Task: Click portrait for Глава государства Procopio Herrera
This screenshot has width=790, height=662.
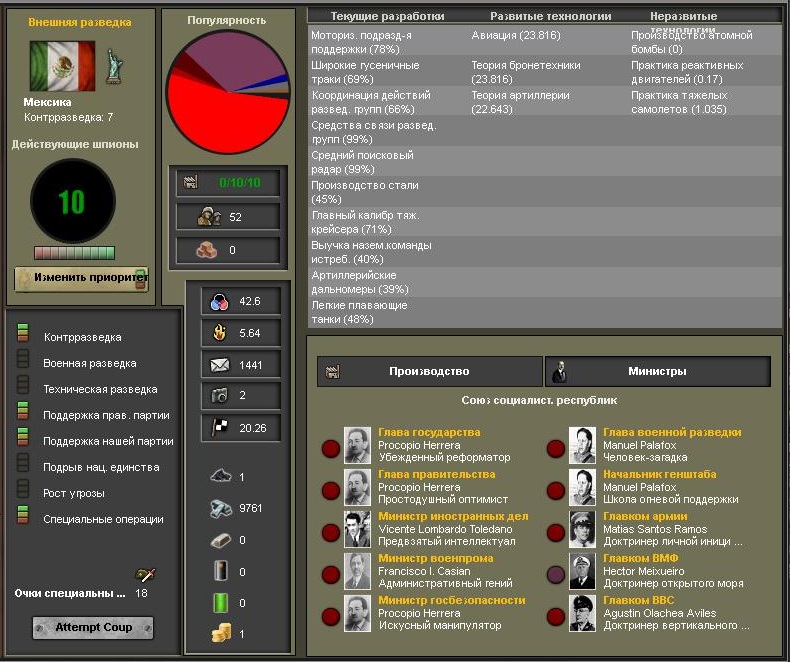Action: point(357,445)
